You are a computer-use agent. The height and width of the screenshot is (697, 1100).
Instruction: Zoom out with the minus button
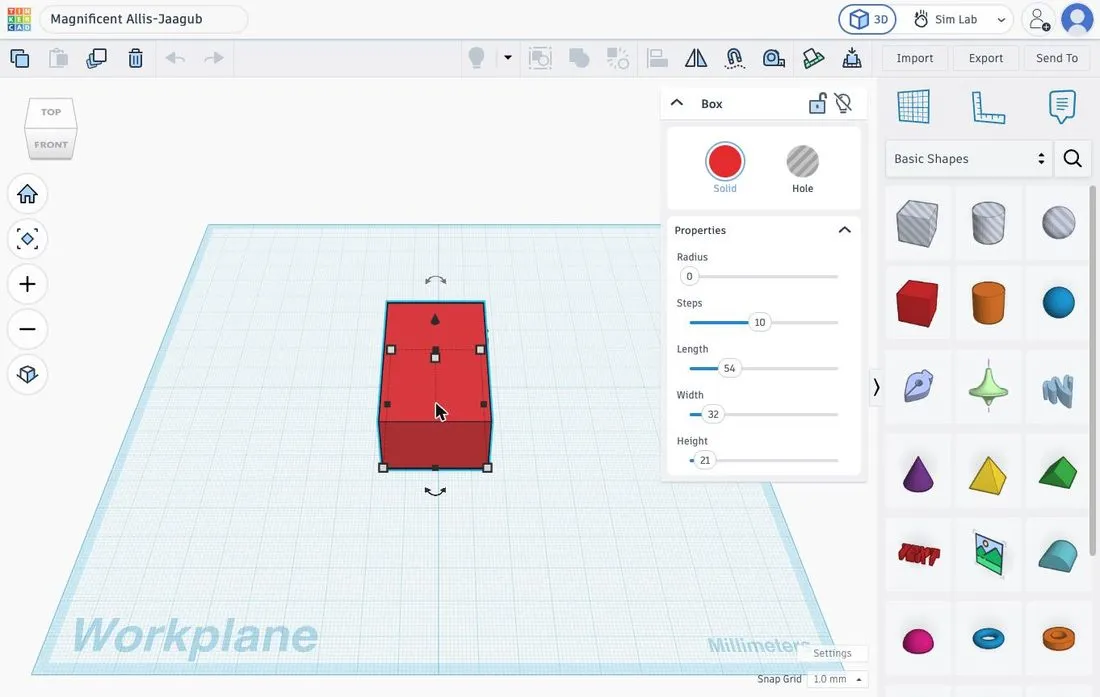pyautogui.click(x=27, y=329)
